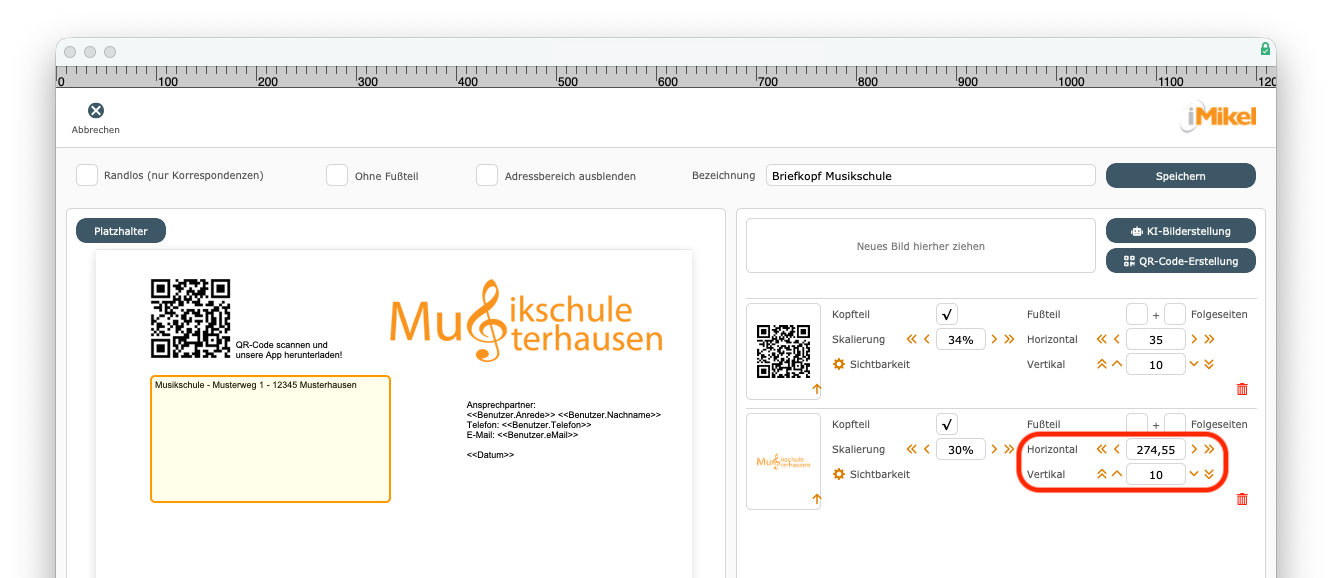Click the QR code Horizontal field showing 35
The height and width of the screenshot is (578, 1332).
[x=1156, y=339]
